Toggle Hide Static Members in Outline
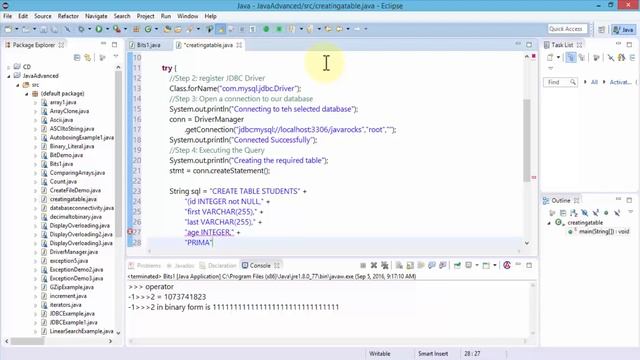Image resolution: width=640 pixels, height=360 pixels. pyautogui.click(x=596, y=213)
